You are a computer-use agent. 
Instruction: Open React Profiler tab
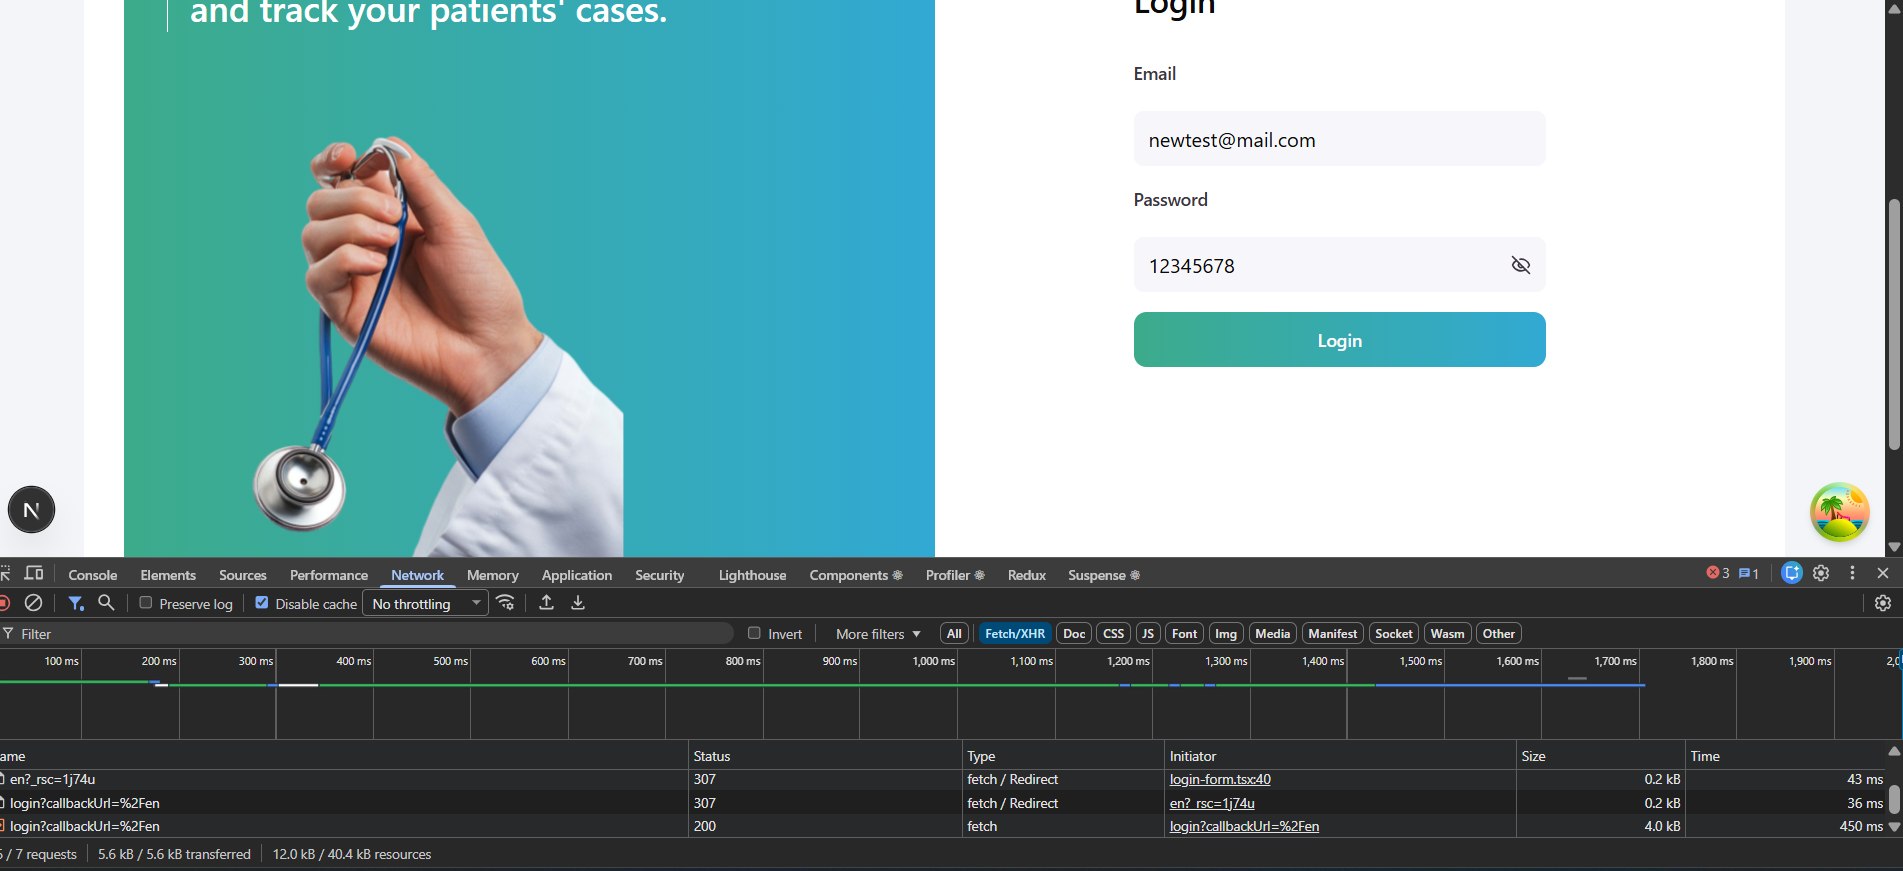(x=955, y=575)
